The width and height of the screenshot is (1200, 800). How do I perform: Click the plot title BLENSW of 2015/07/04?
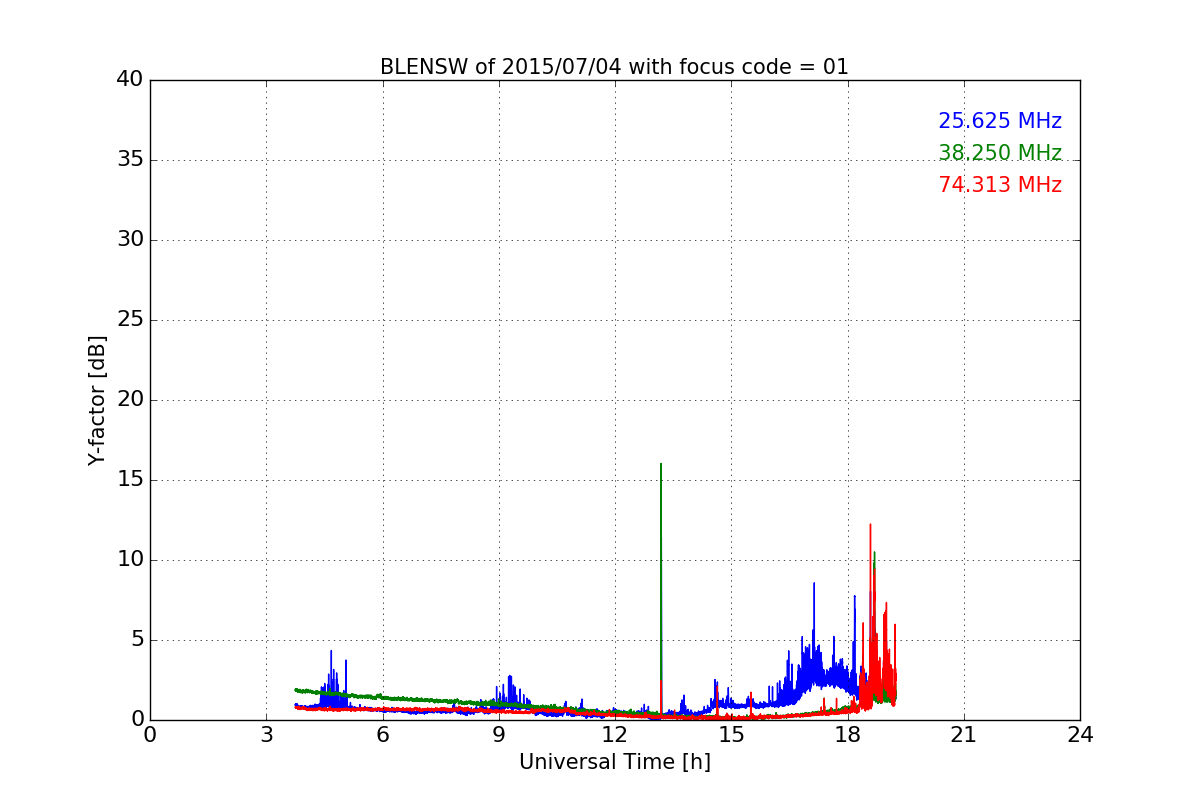tap(614, 67)
